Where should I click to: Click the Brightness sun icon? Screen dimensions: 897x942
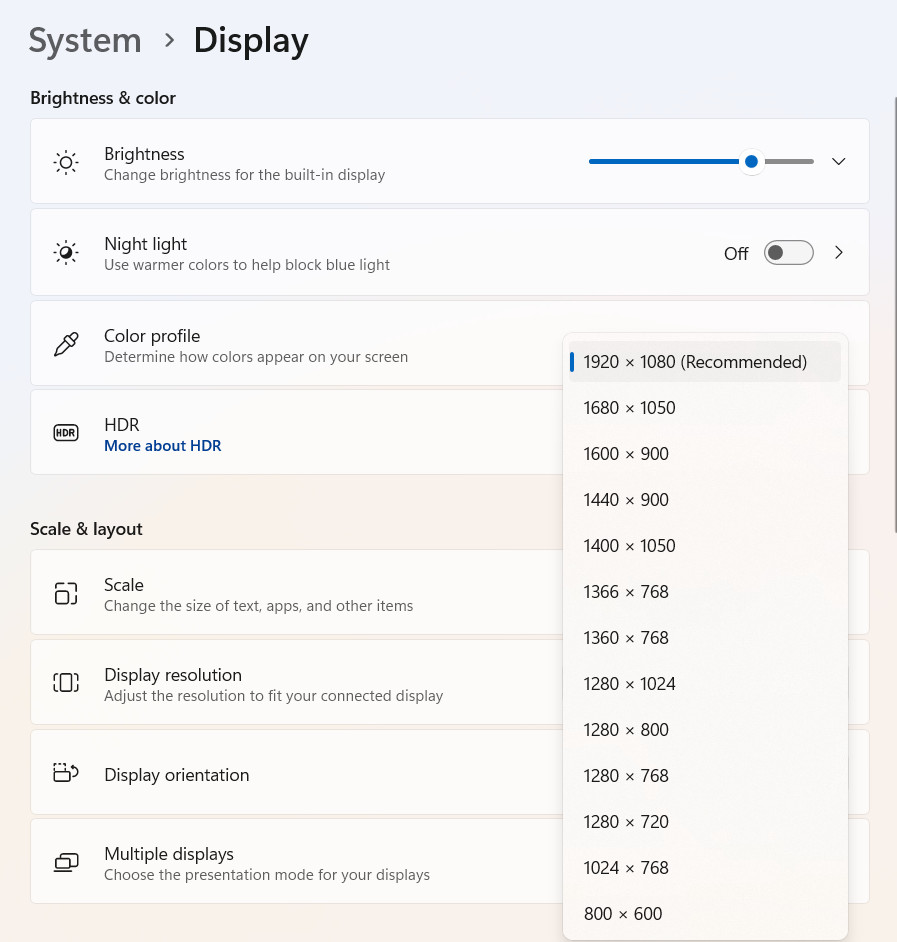pos(66,162)
